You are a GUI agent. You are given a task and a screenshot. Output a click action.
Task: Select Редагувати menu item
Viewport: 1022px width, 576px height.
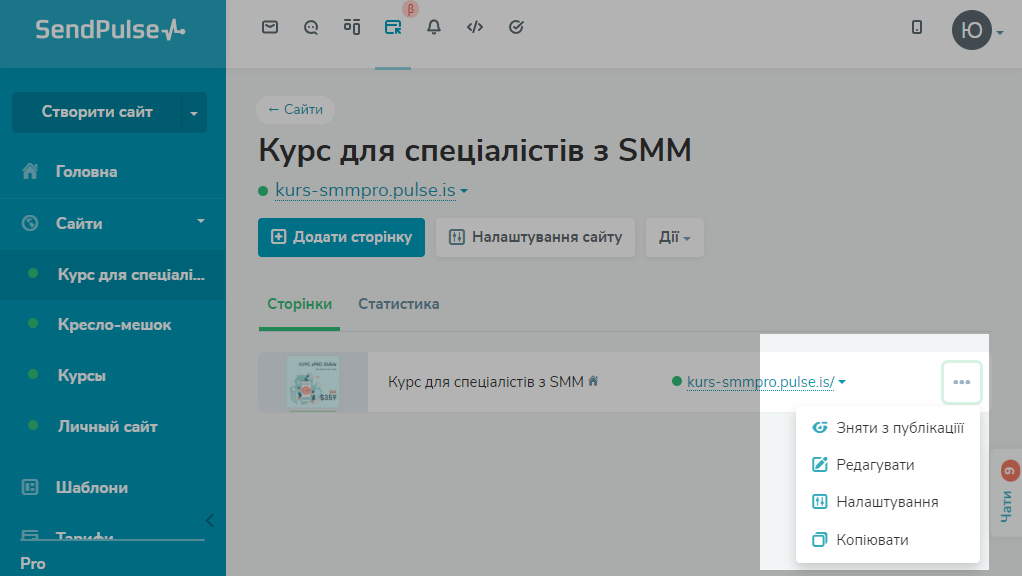pos(888,465)
